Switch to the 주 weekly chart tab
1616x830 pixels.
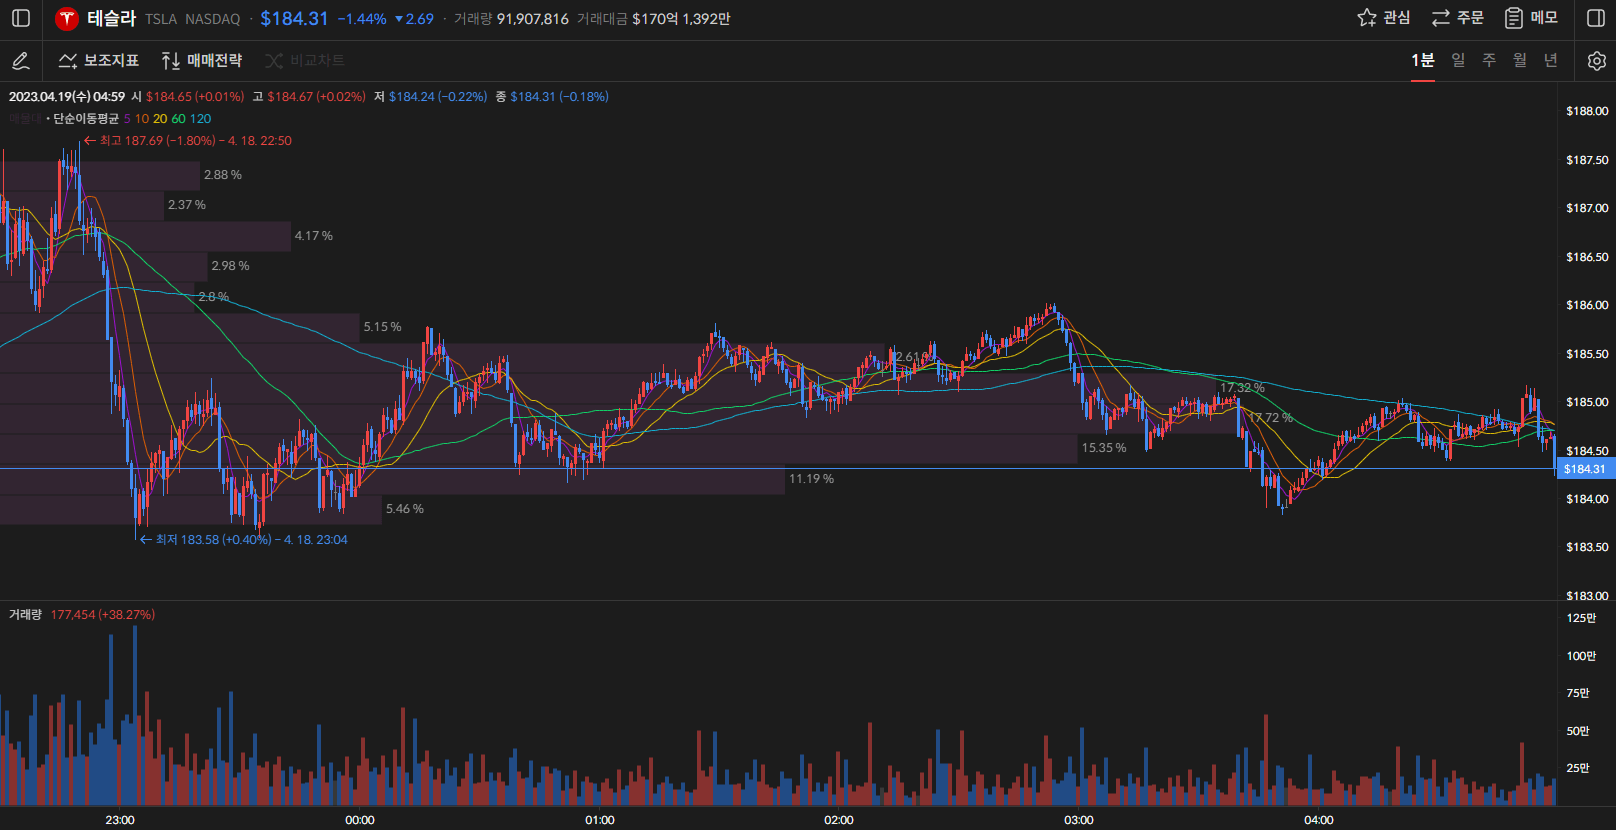pos(1489,61)
